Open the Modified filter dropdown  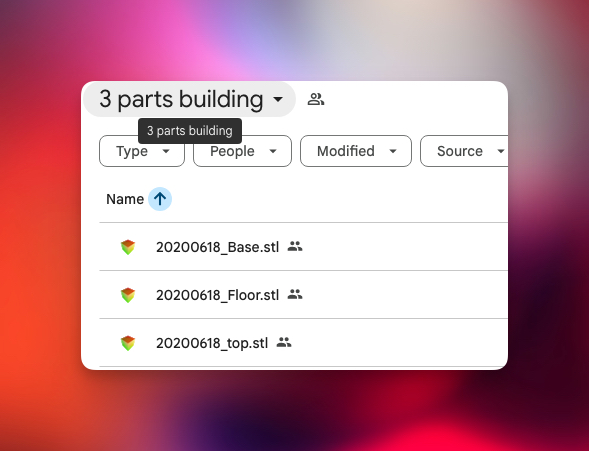[x=356, y=151]
